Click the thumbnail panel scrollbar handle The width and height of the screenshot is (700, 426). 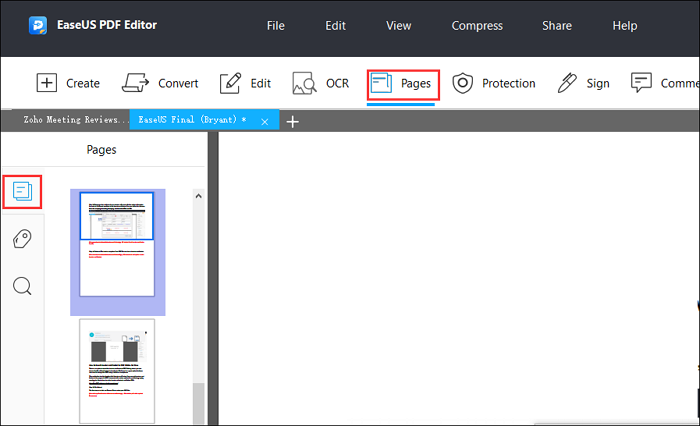pyautogui.click(x=199, y=403)
